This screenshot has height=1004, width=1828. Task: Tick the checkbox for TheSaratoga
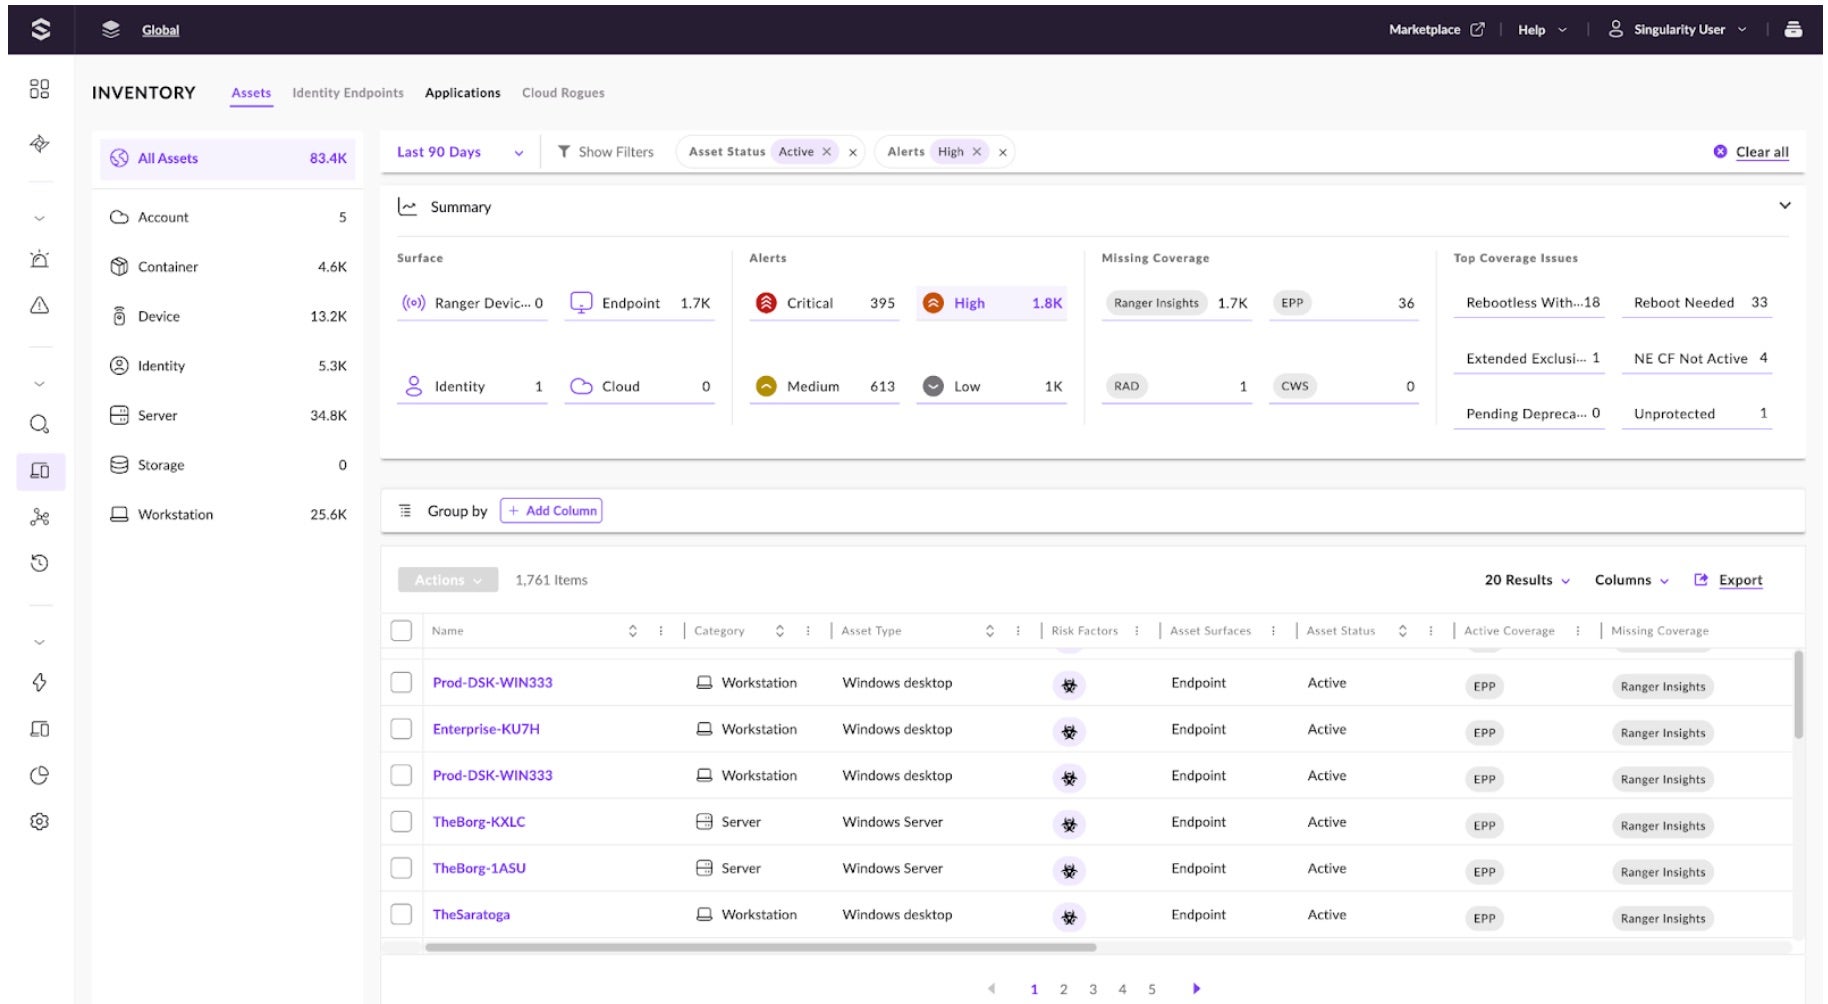pyautogui.click(x=401, y=914)
